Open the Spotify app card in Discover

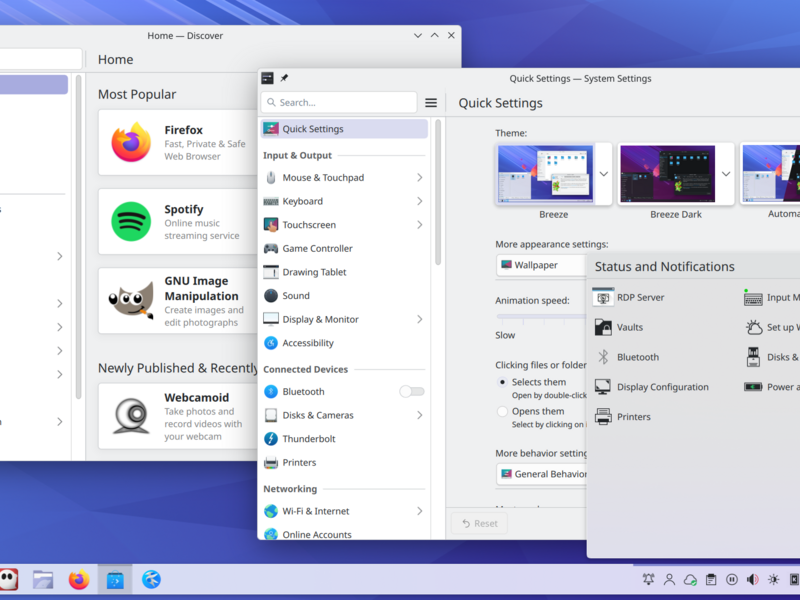coord(178,222)
